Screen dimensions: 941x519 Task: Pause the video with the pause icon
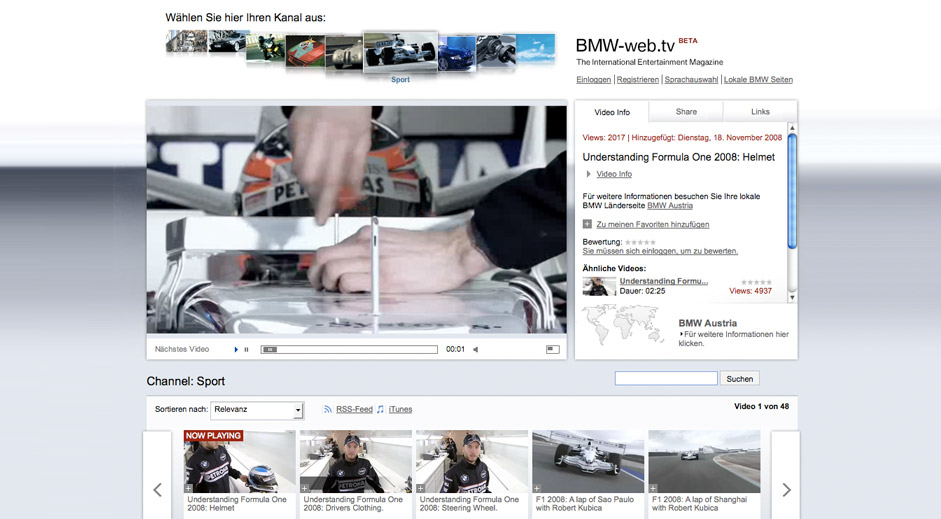(x=246, y=349)
